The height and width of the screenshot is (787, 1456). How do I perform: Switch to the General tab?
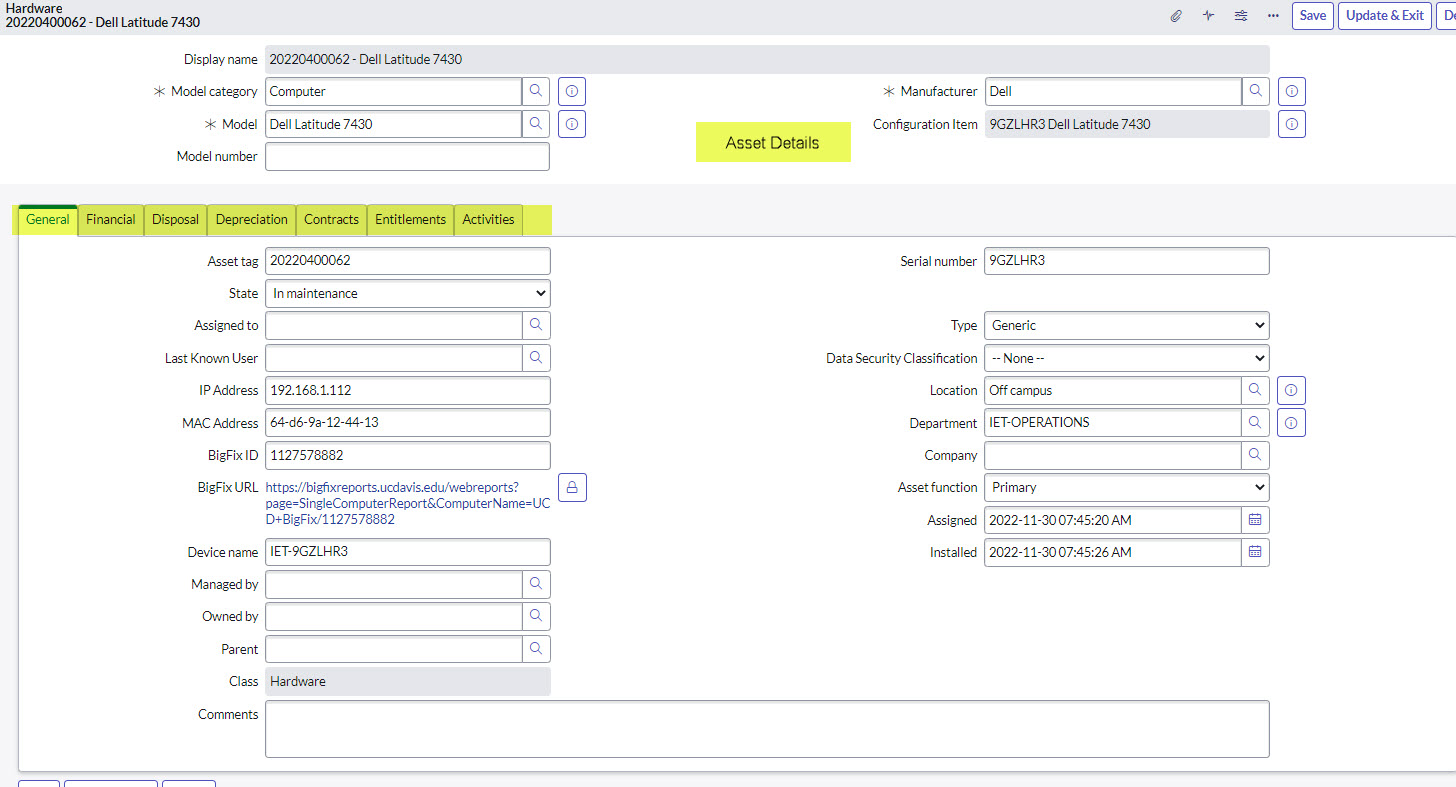click(48, 220)
